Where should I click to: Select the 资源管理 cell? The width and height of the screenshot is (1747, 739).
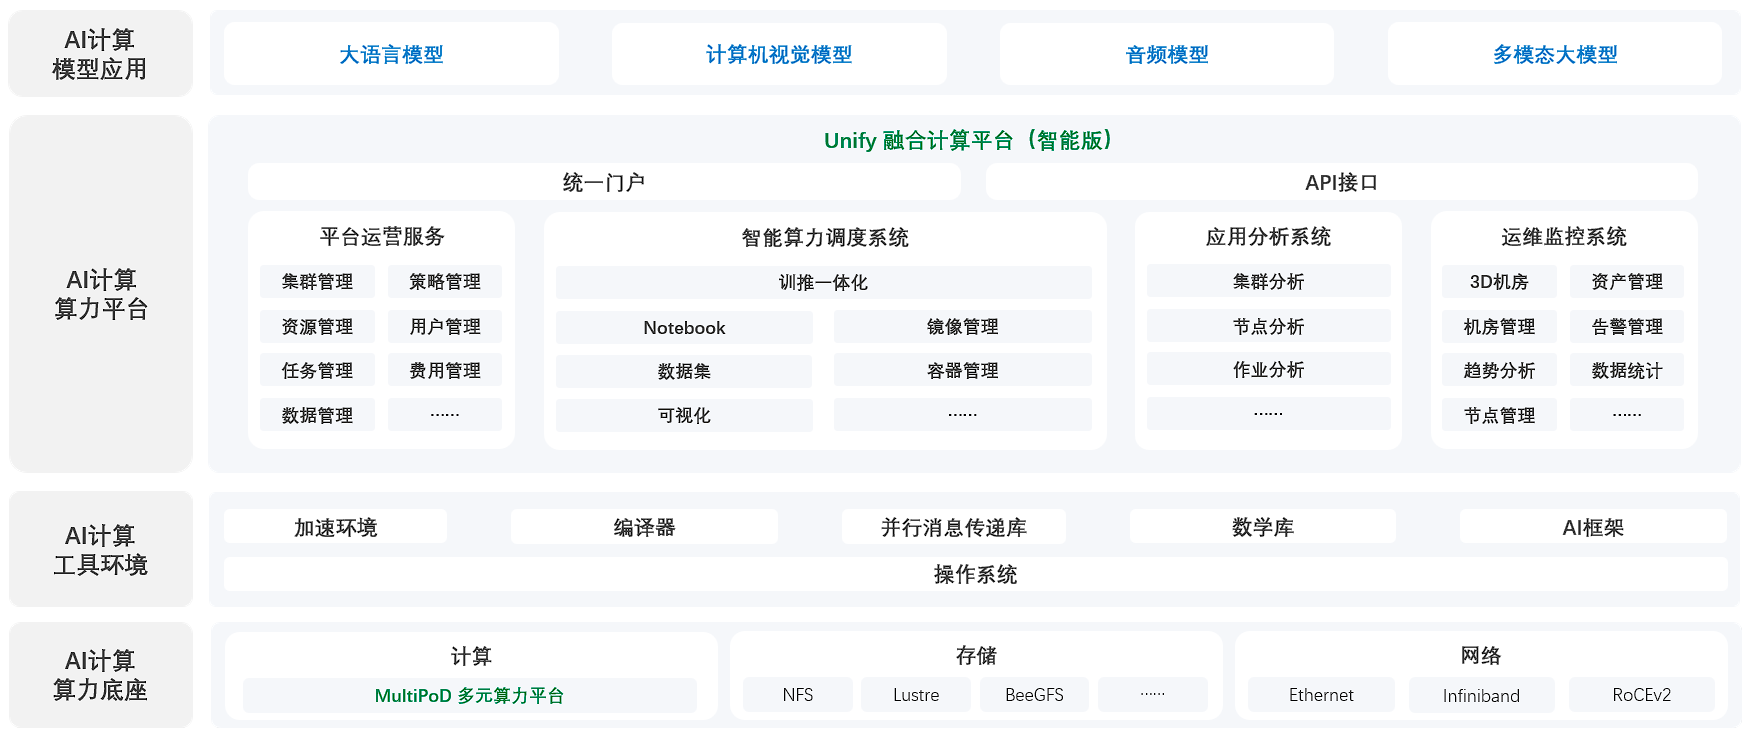[317, 327]
